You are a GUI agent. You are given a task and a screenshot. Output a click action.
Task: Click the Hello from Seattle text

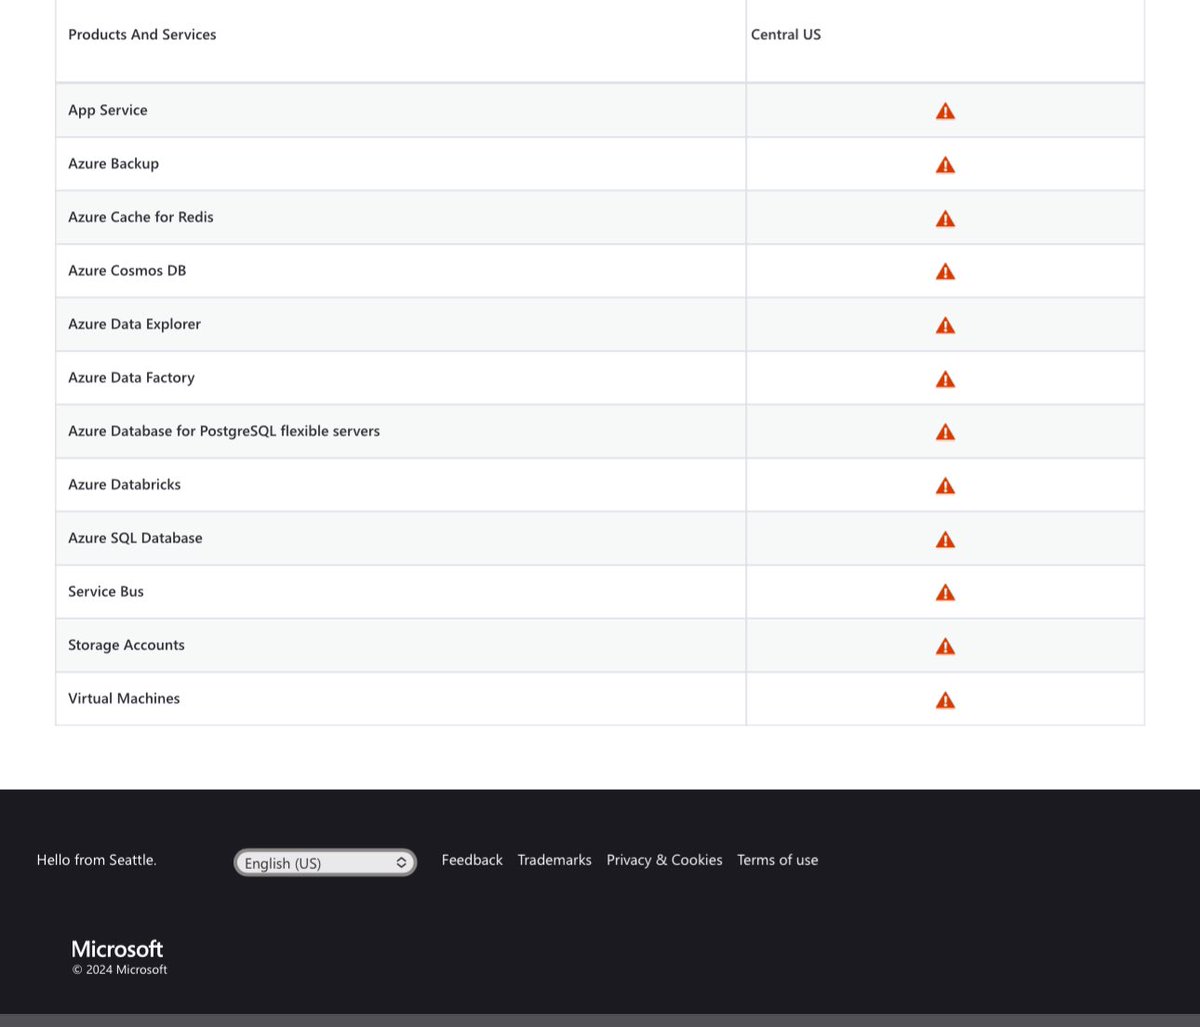(x=97, y=860)
